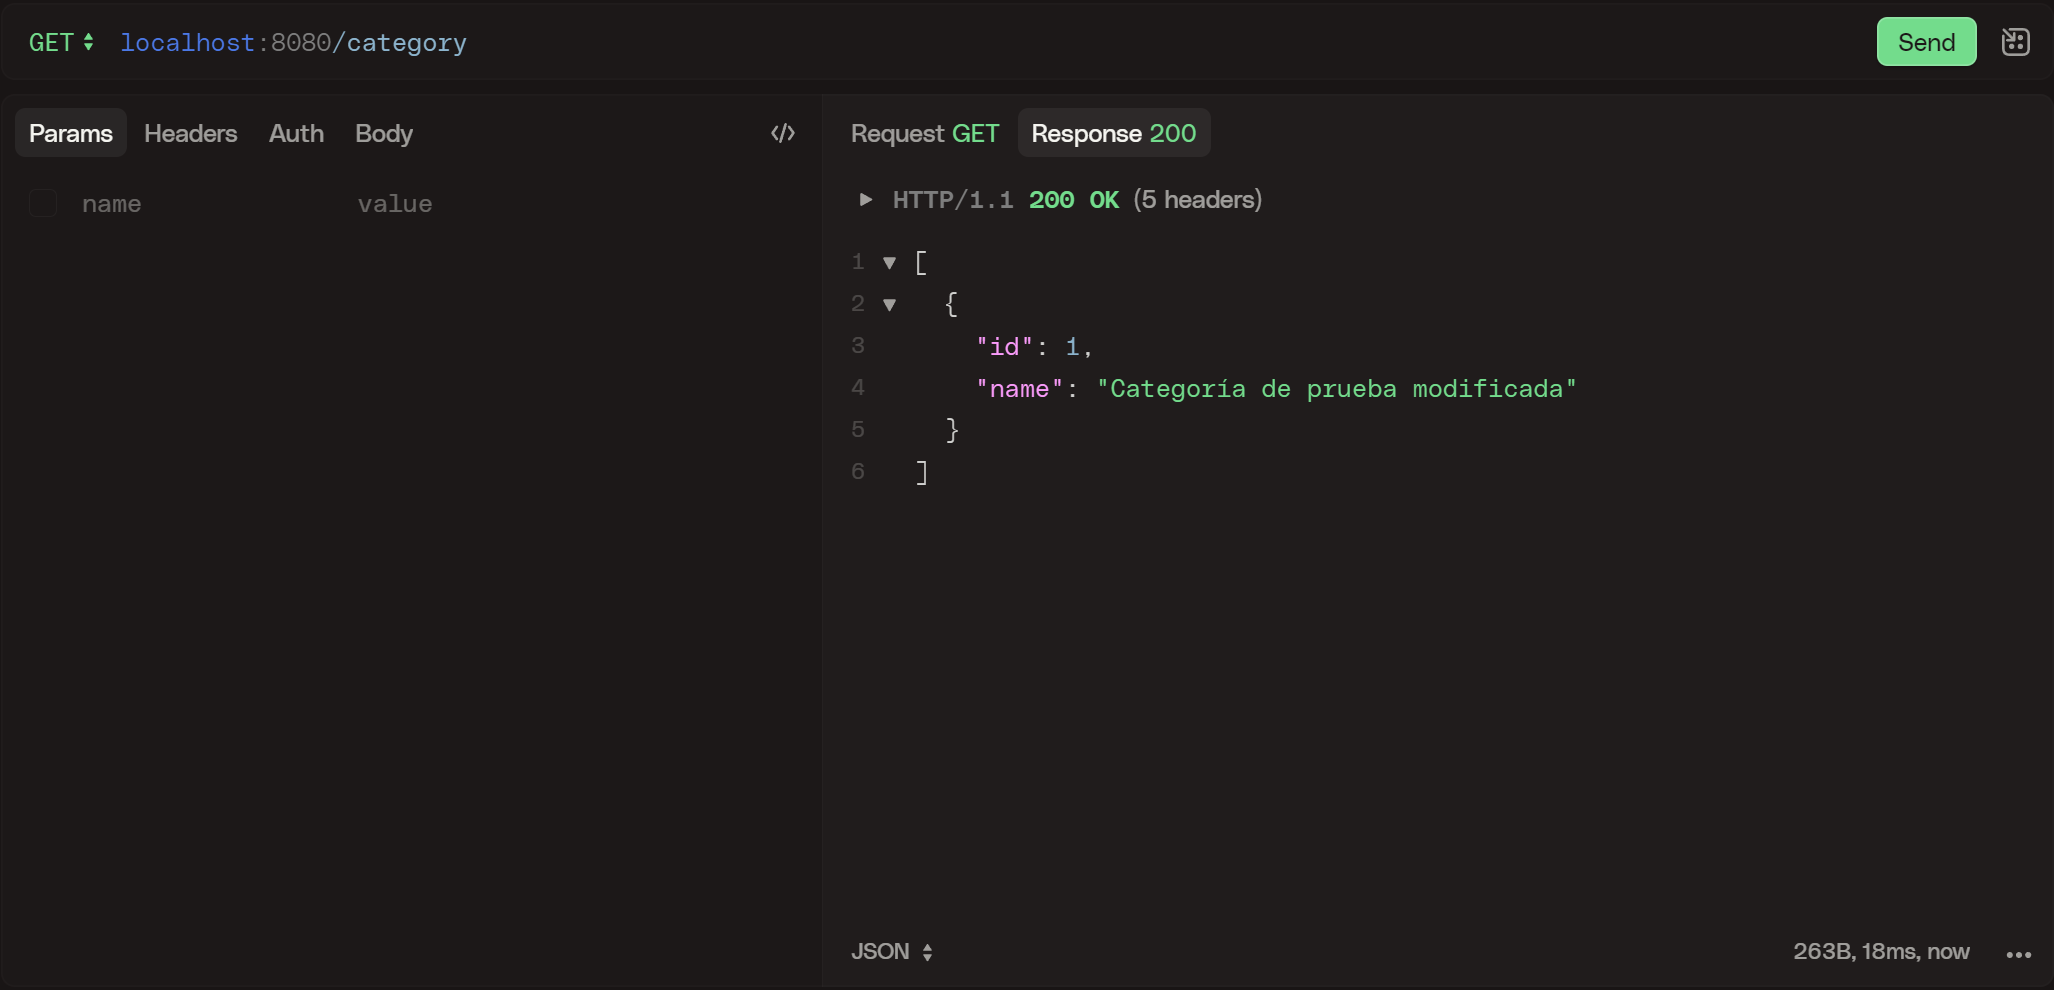Open the response more options ellipsis menu
Viewport: 2054px width, 990px height.
pos(2018,954)
